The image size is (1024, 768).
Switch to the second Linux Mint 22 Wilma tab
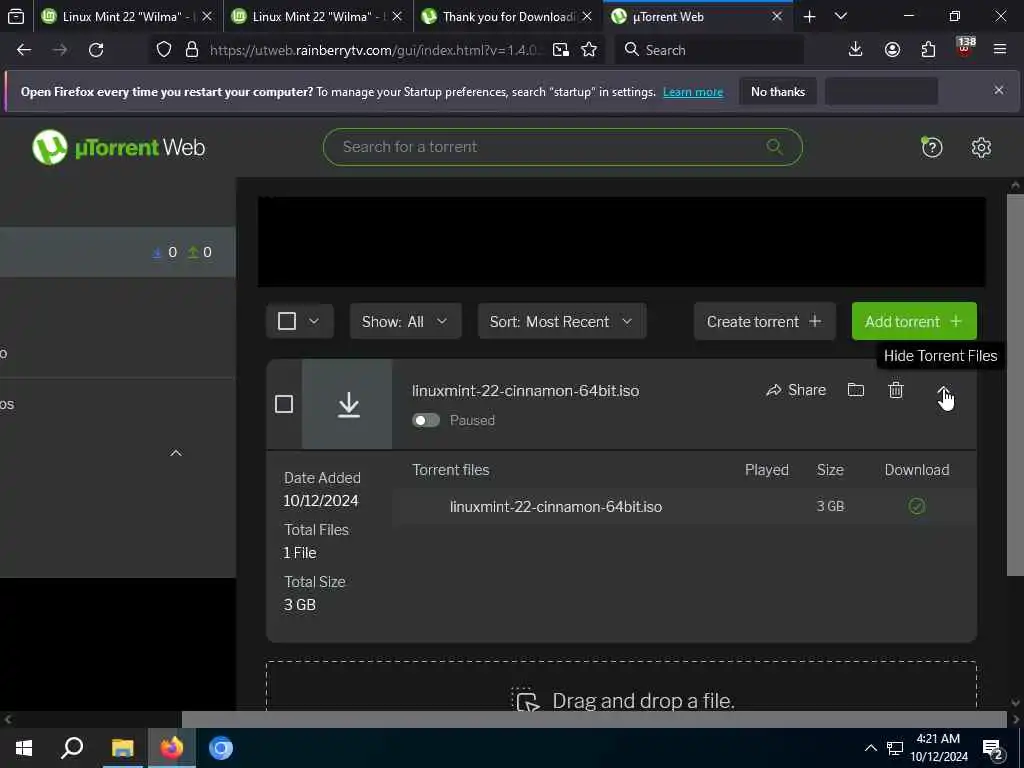317,16
